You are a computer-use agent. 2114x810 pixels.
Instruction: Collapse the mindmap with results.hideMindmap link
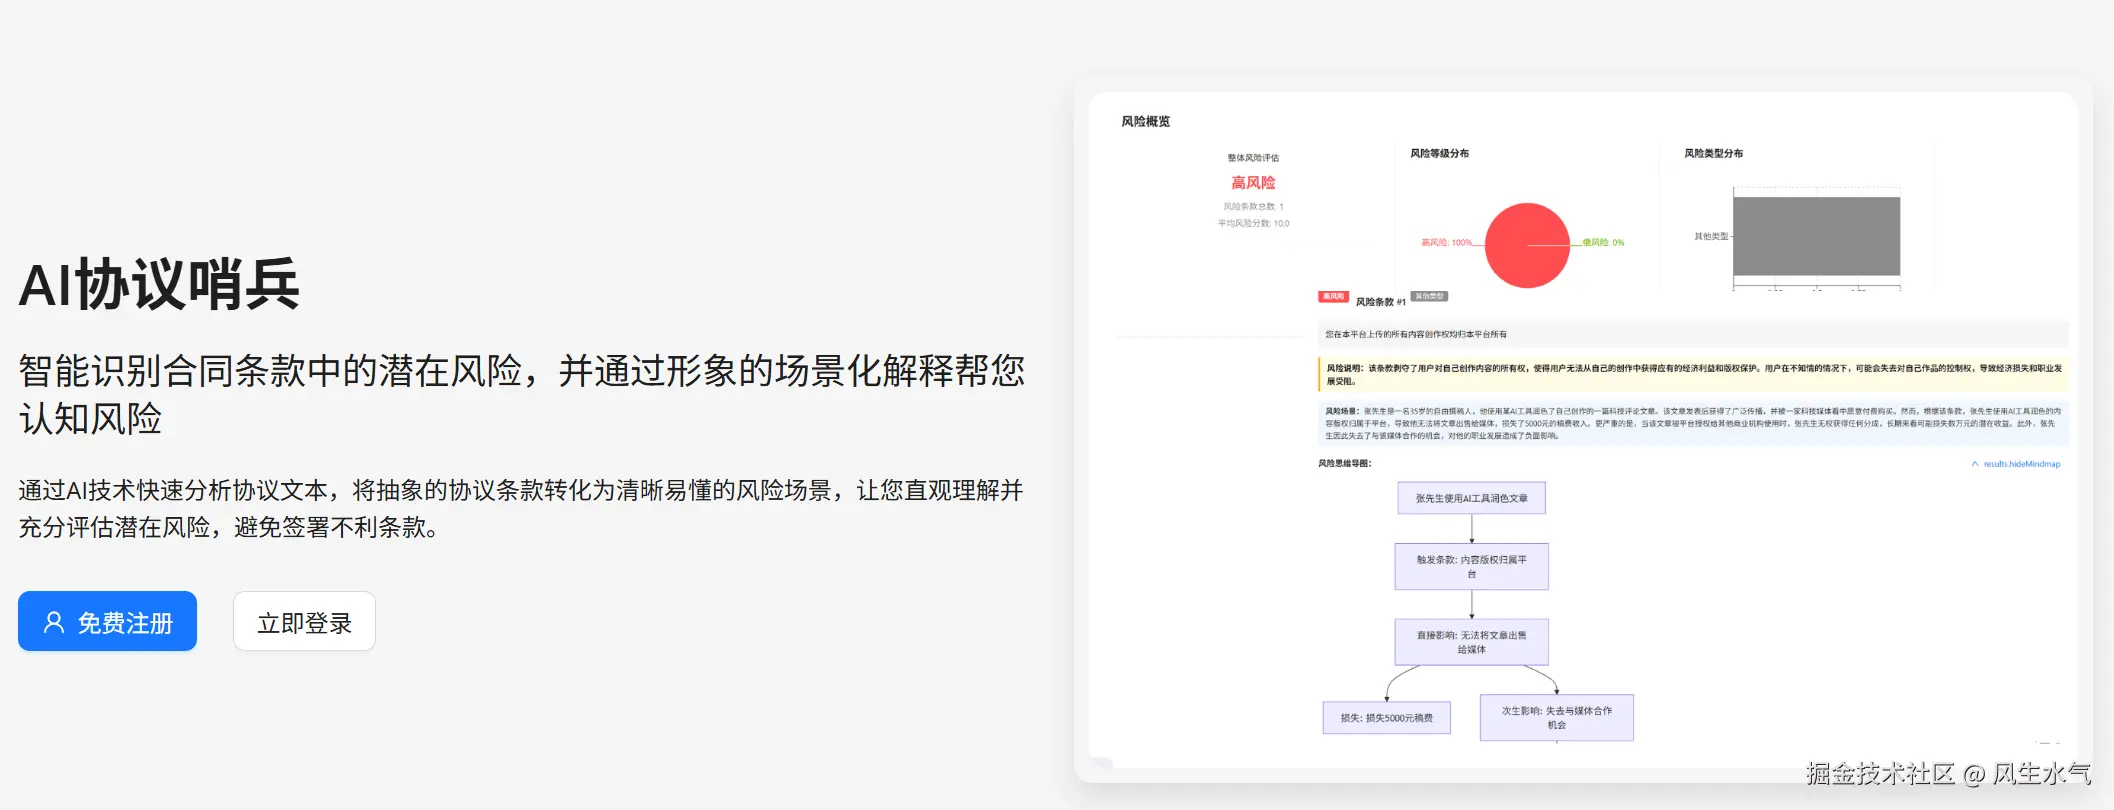coord(2021,464)
